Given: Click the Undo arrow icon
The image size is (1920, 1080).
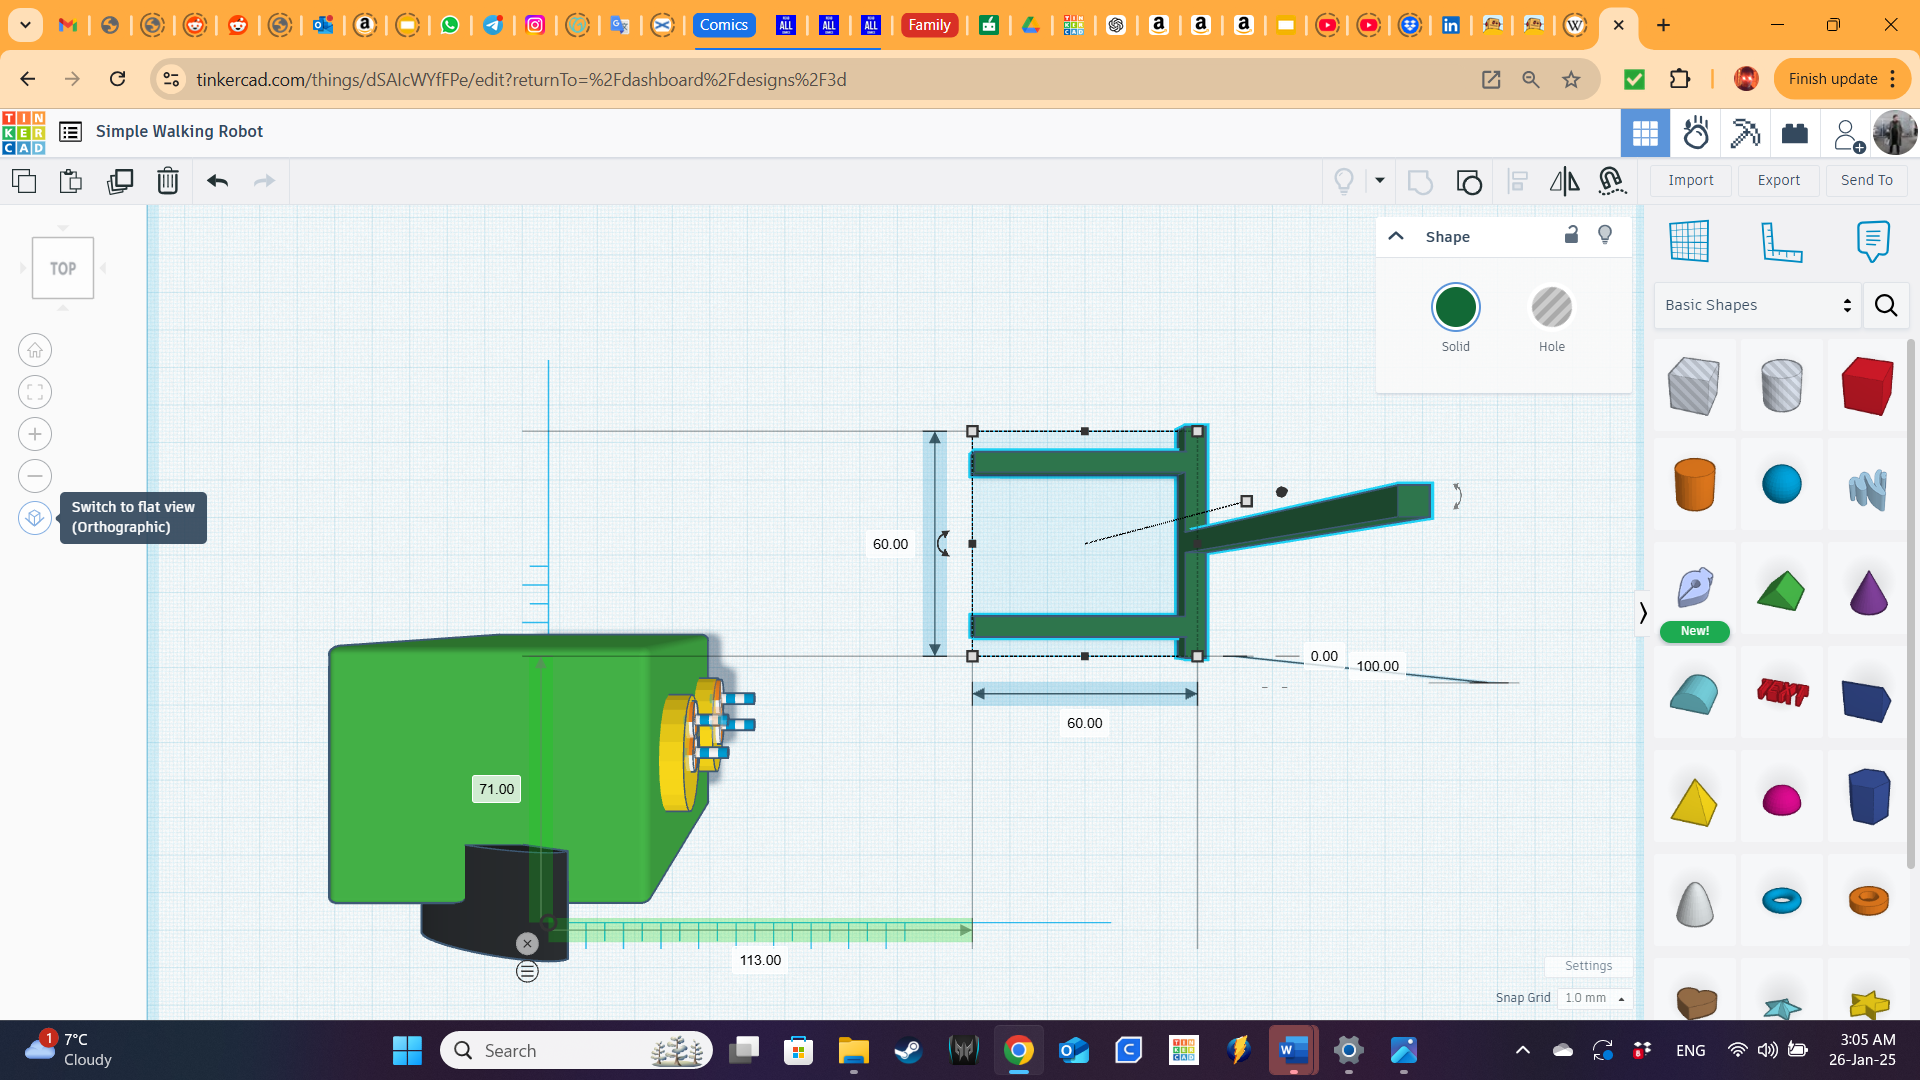Looking at the screenshot, I should point(216,181).
